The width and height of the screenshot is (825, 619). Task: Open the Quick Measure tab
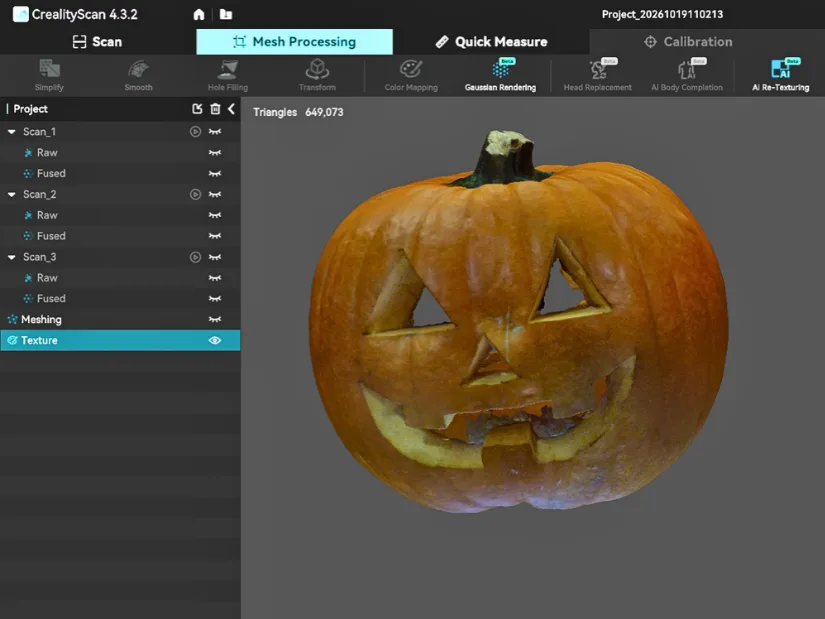coord(491,42)
